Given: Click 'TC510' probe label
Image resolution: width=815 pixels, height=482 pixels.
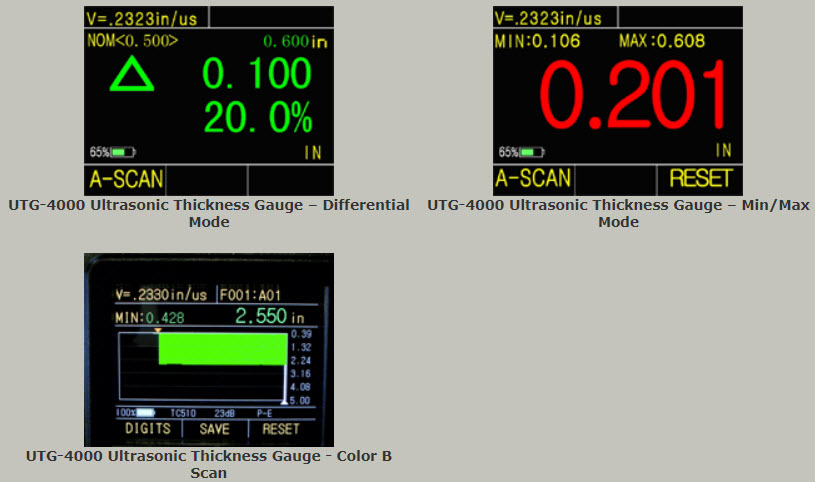Looking at the screenshot, I should [x=183, y=413].
